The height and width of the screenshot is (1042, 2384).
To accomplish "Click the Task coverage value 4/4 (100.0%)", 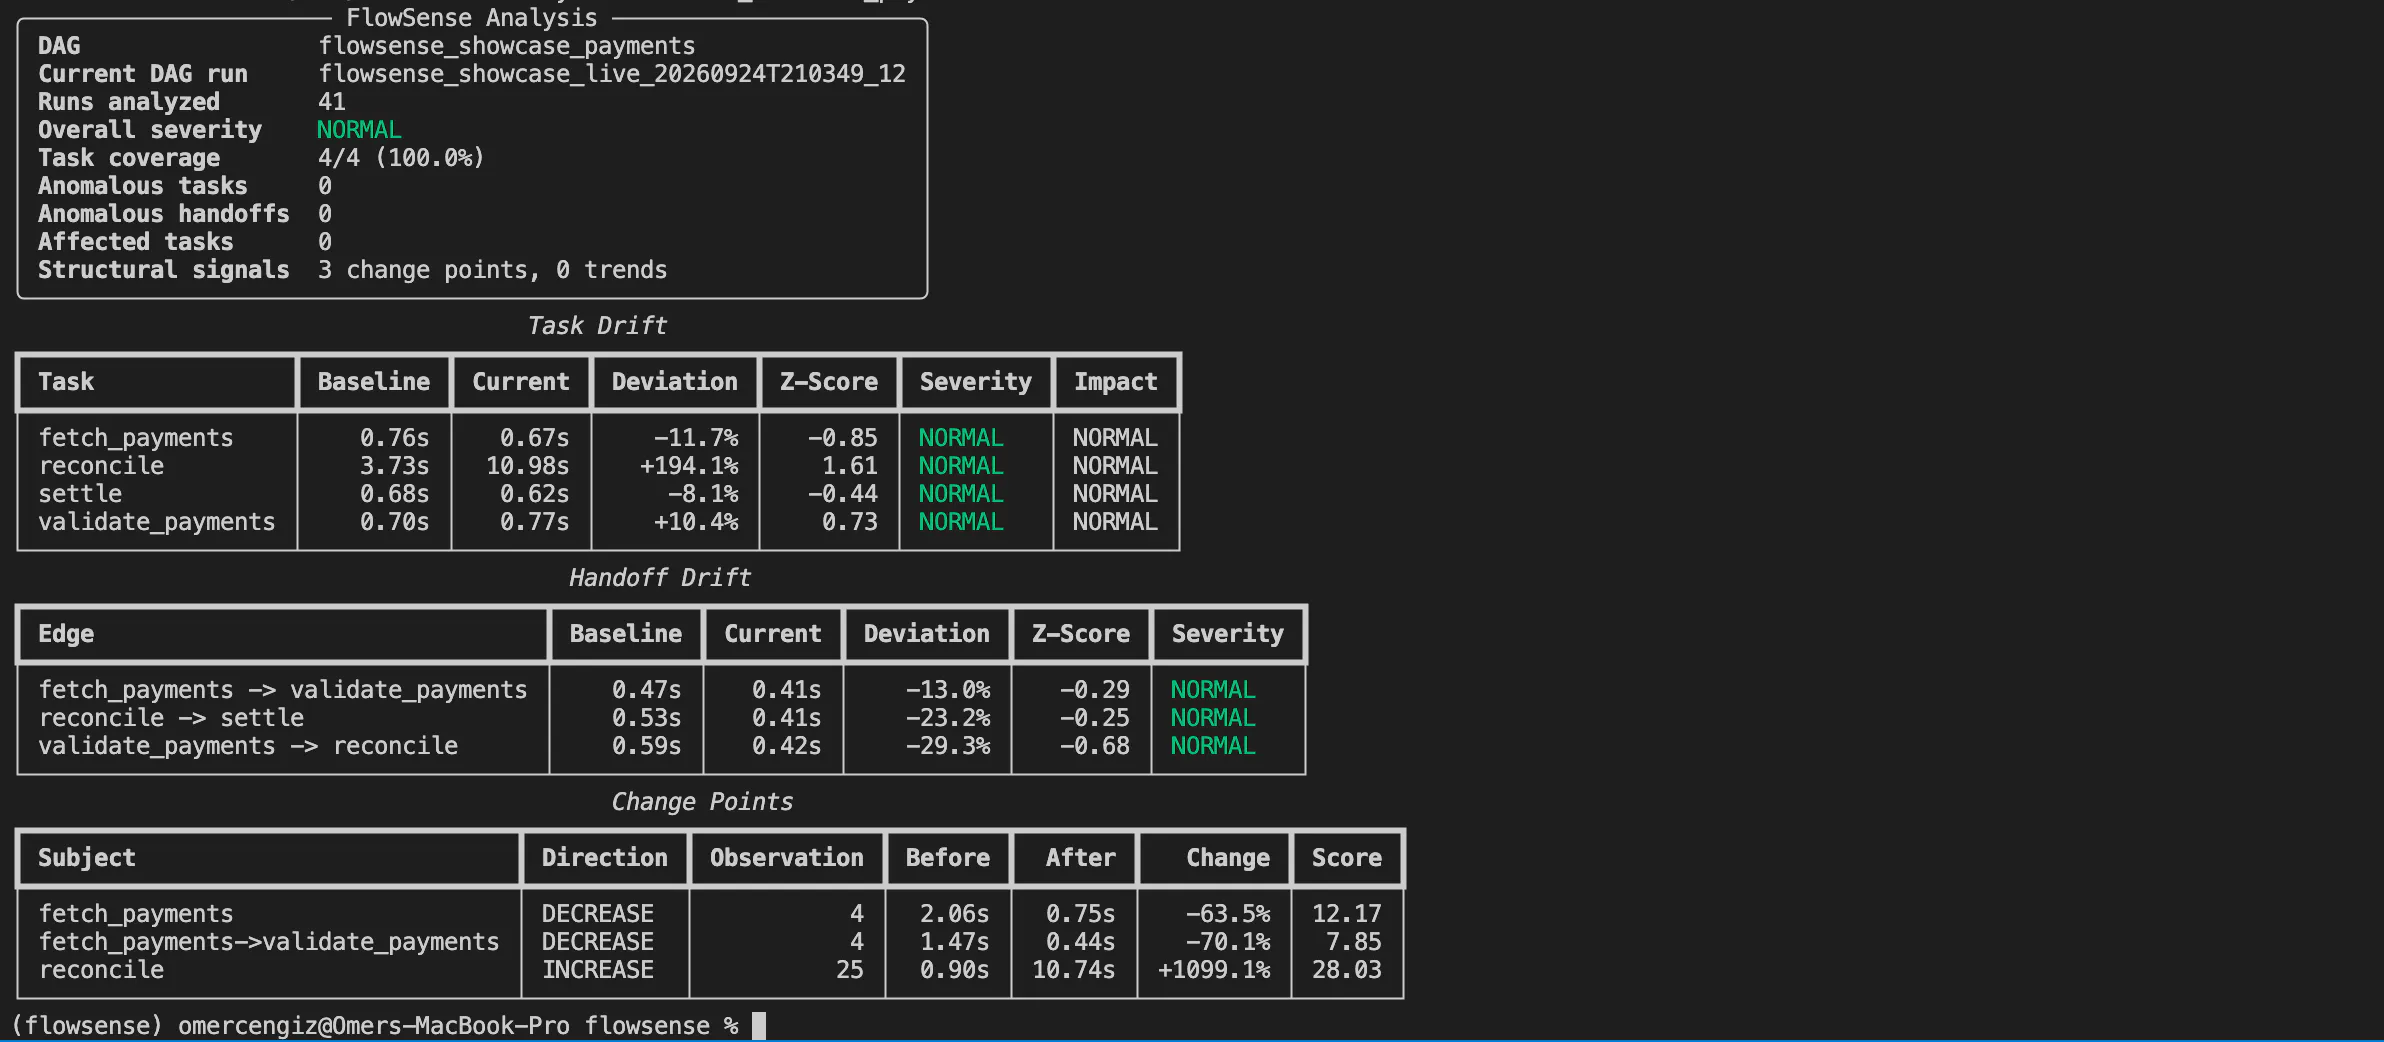I will tap(401, 158).
